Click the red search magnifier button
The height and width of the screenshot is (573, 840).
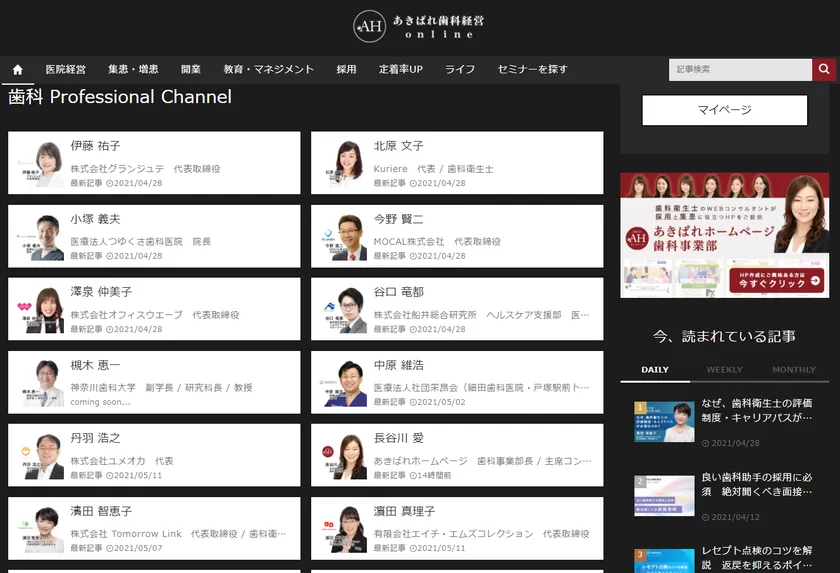824,69
